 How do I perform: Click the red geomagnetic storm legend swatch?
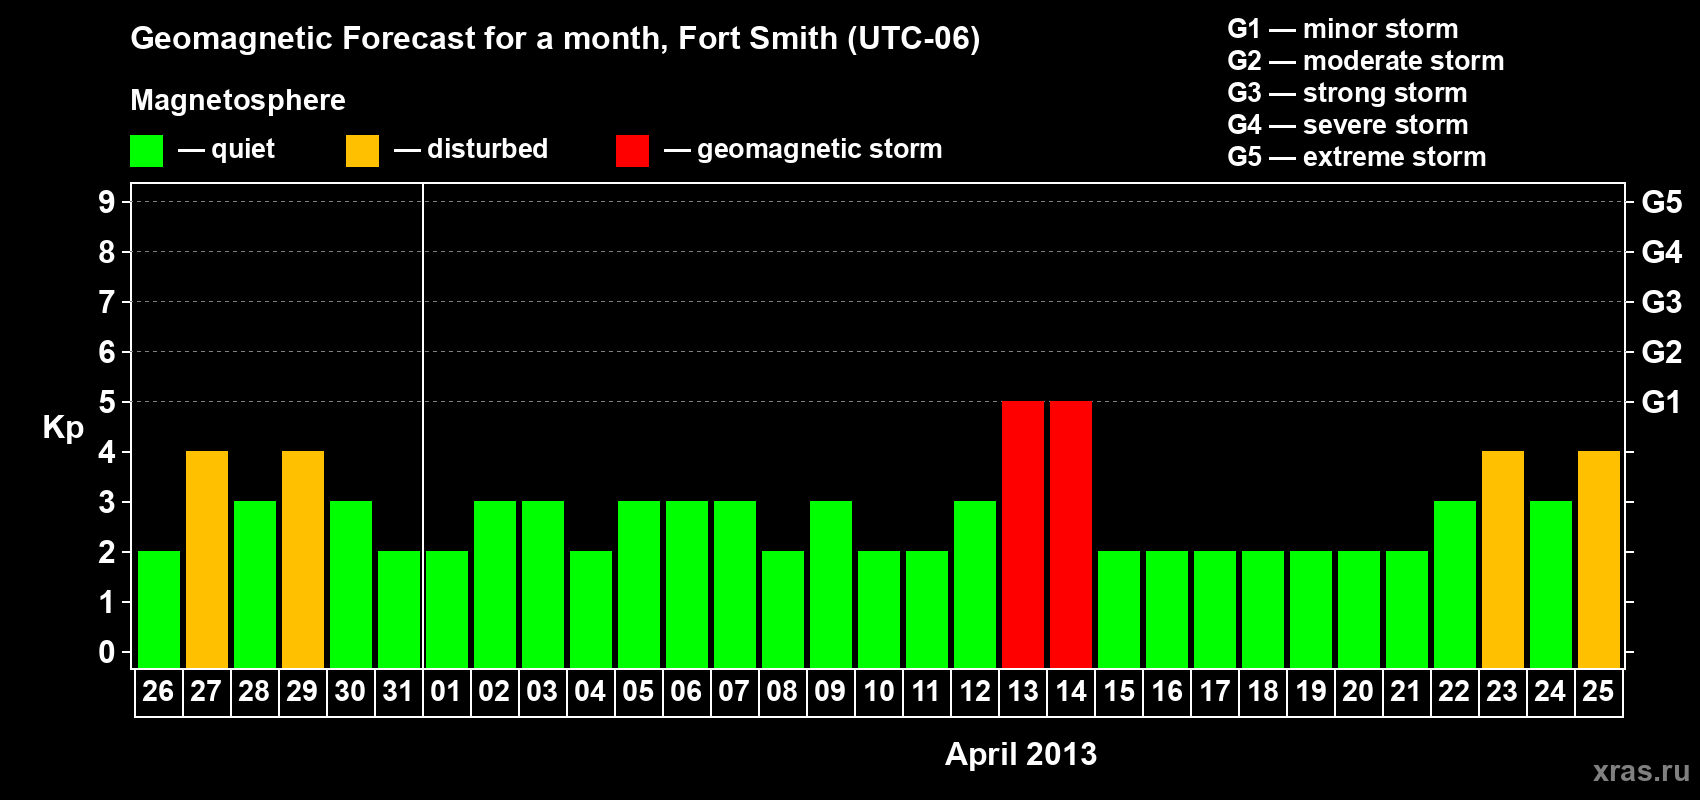click(x=632, y=151)
